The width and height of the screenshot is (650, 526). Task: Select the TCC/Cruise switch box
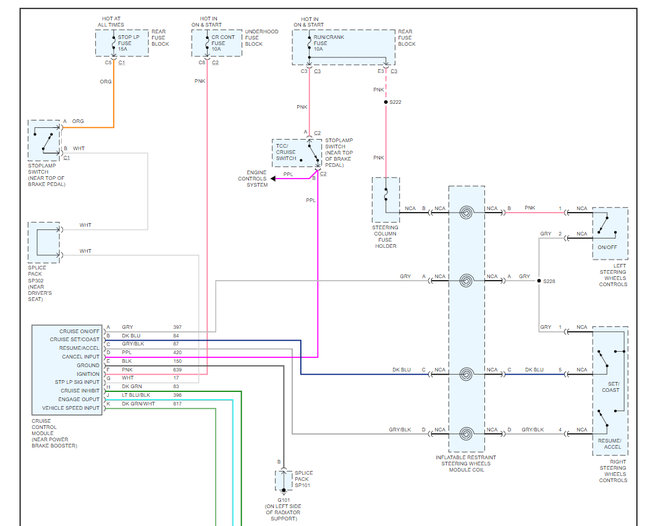(297, 153)
